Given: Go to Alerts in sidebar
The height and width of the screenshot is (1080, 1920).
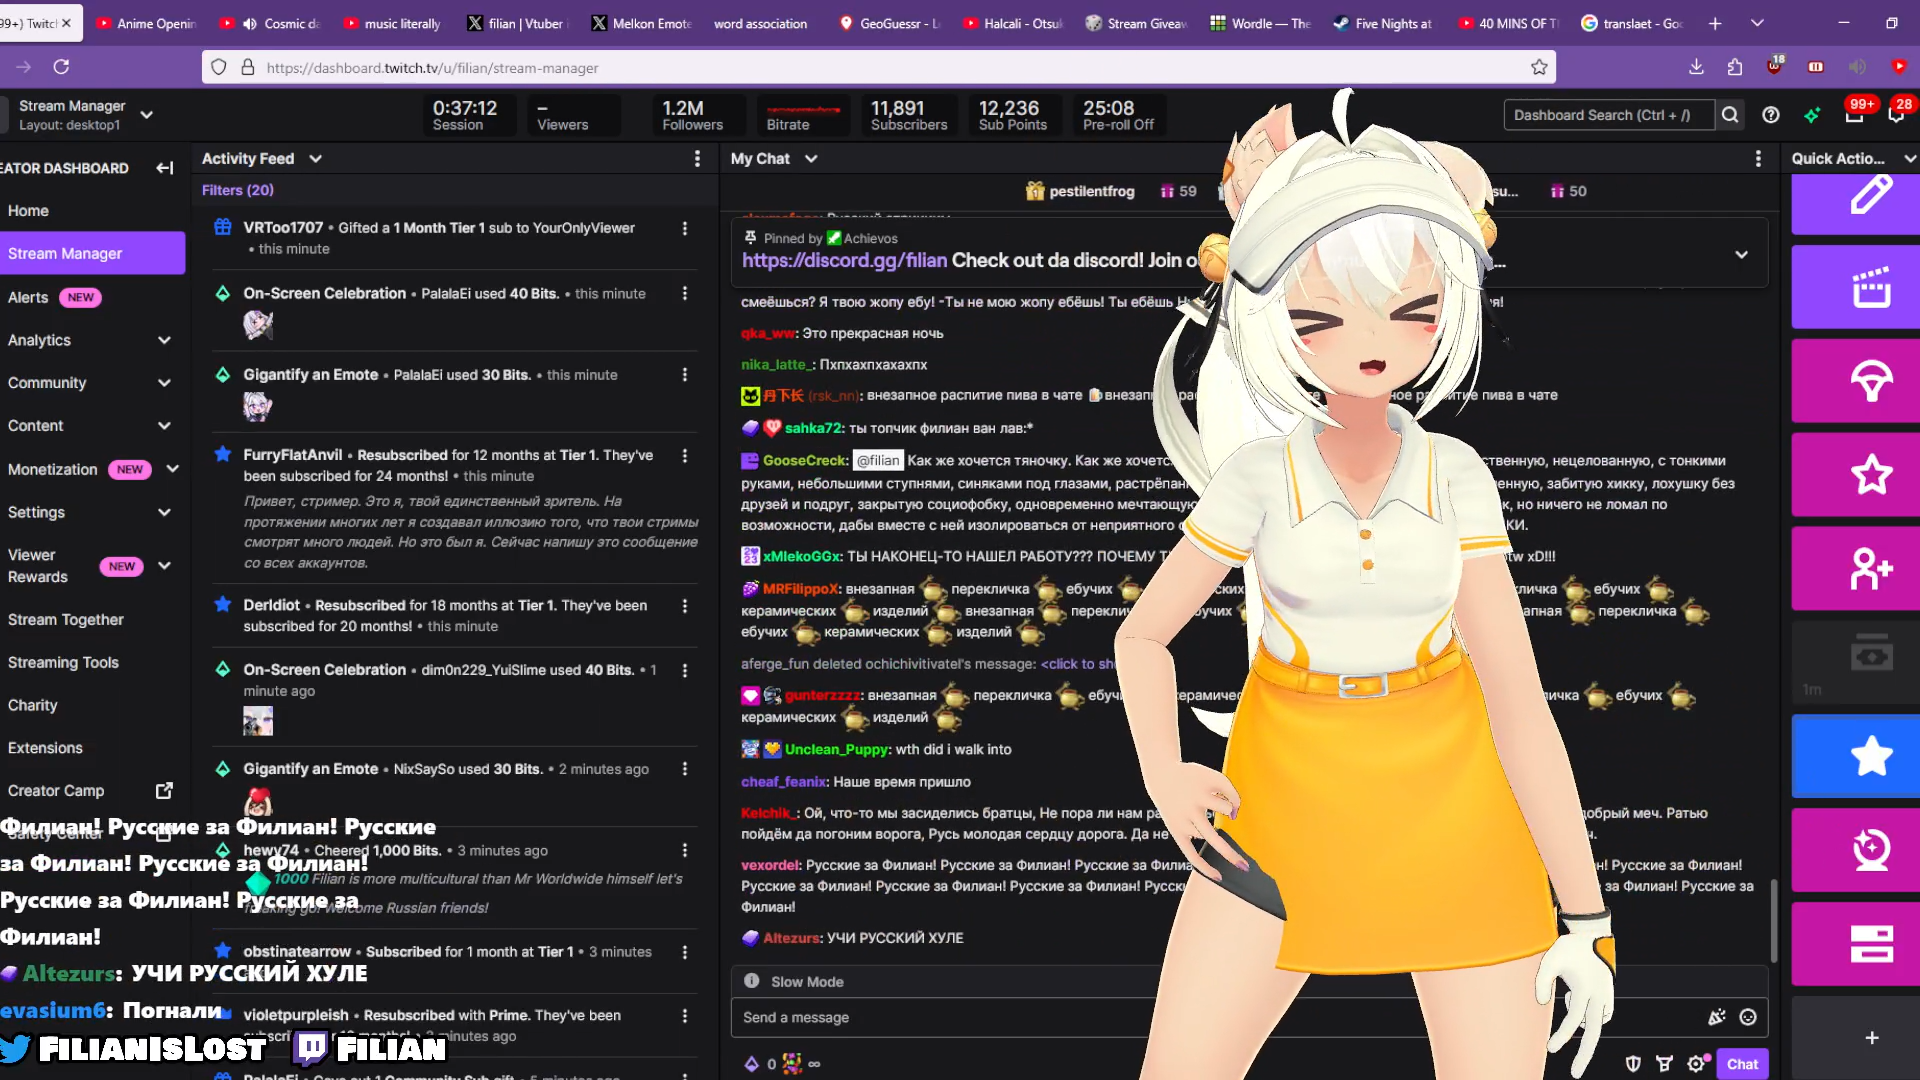Looking at the screenshot, I should point(28,297).
